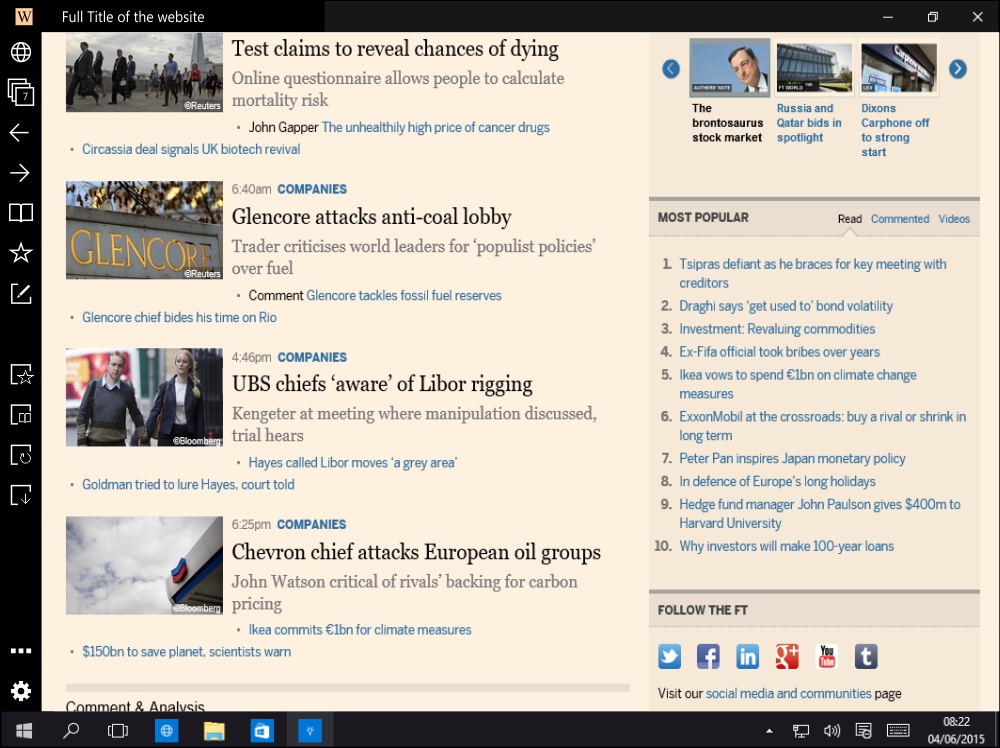This screenshot has height=748, width=1000.
Task: Open favorites with the star outline icon
Action: [x=21, y=253]
